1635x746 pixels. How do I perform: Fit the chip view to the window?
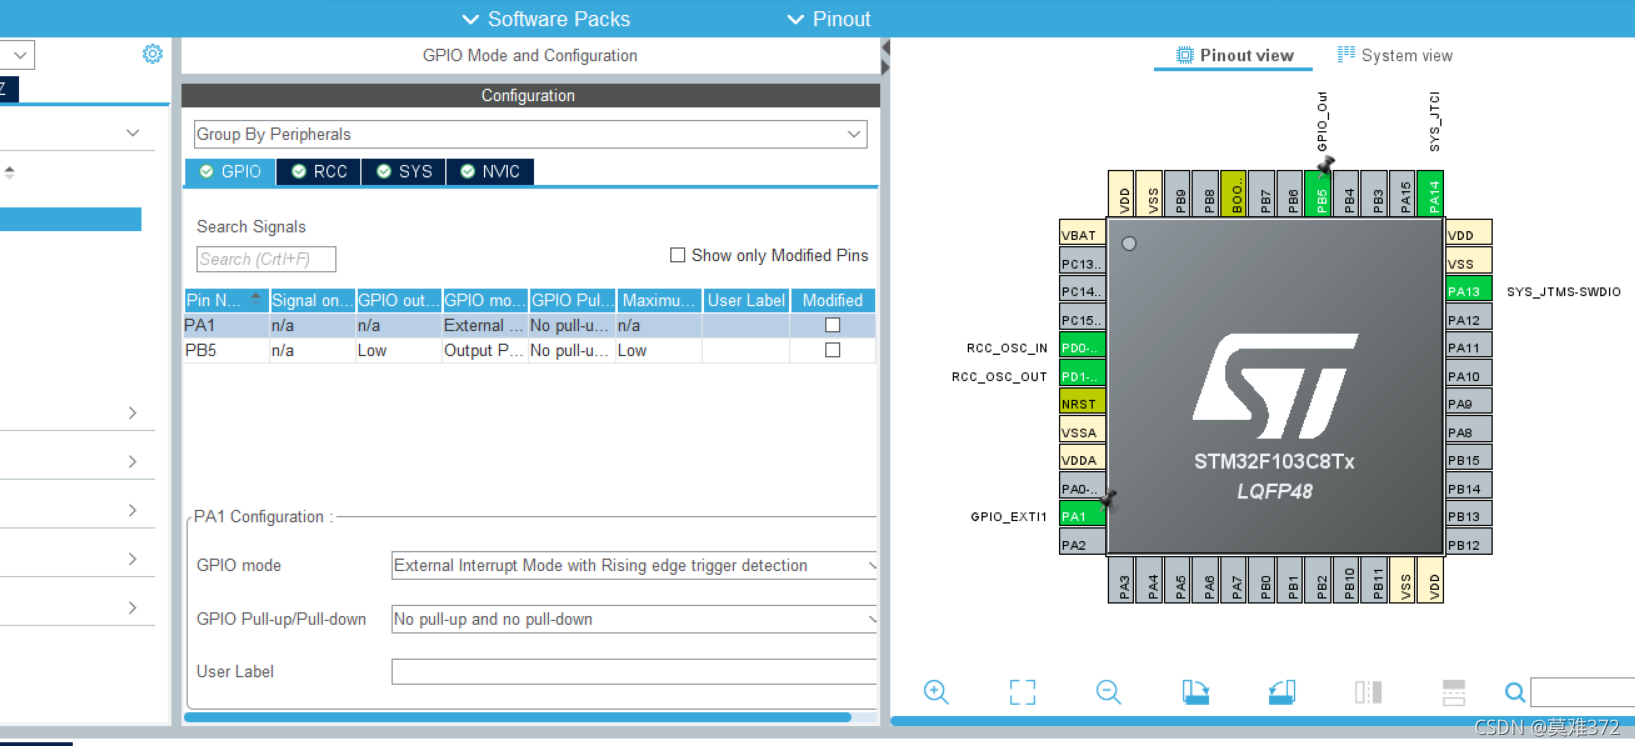tap(1022, 692)
